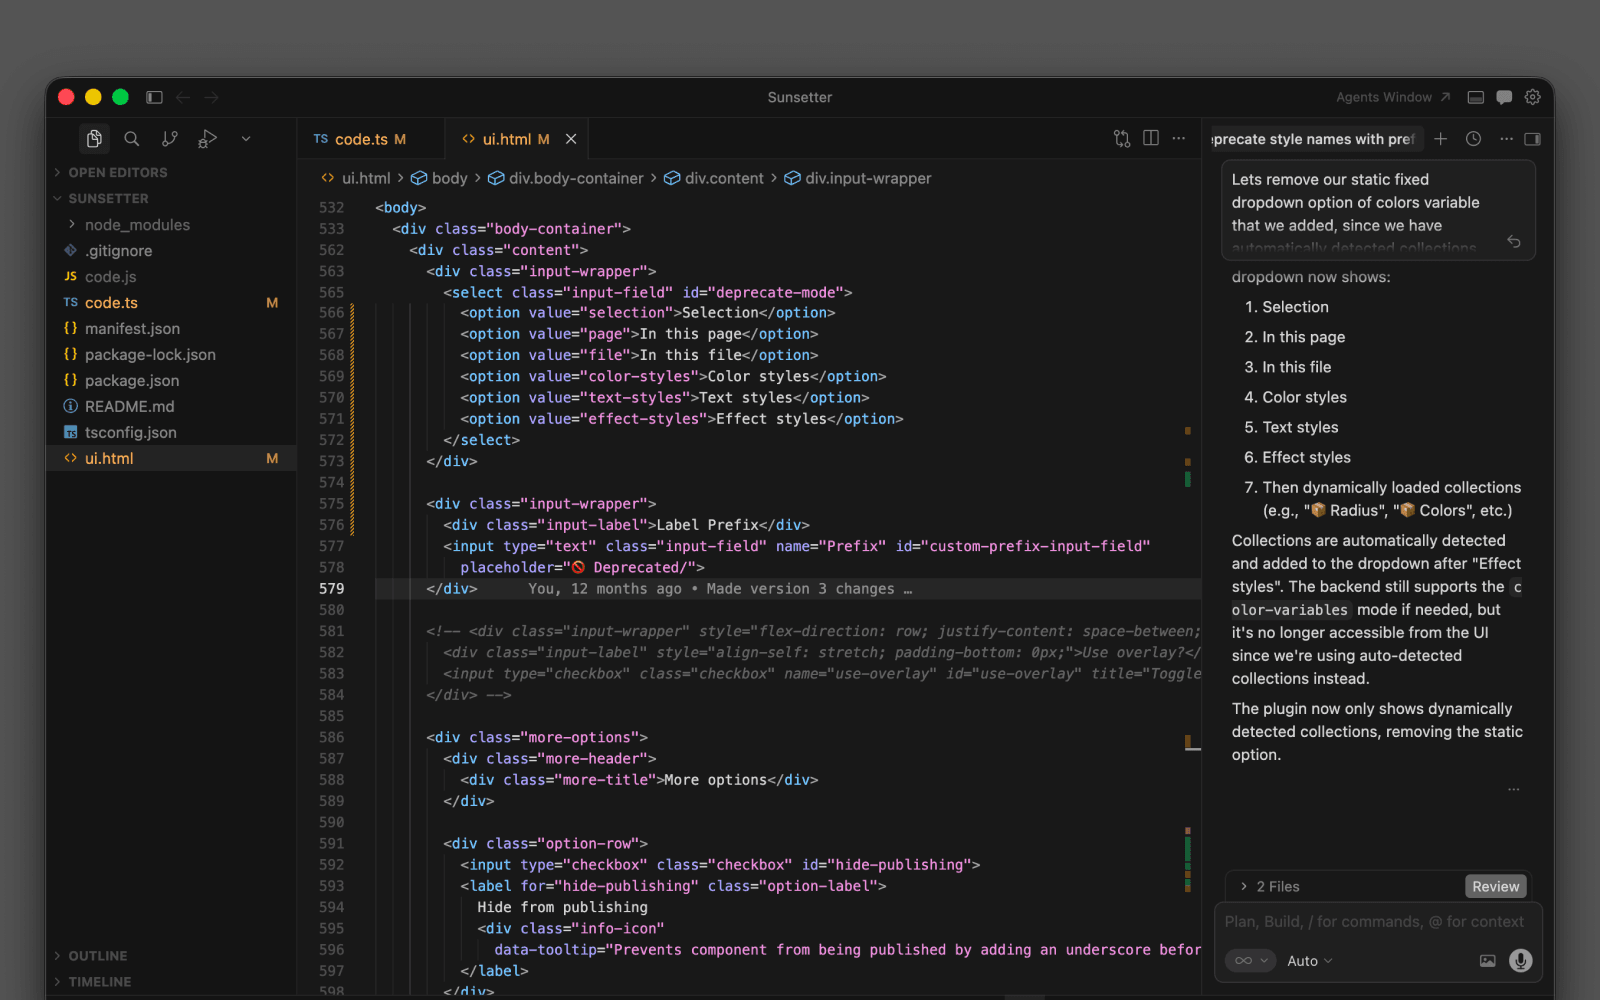Viewport: 1600px width, 1000px height.
Task: Click the 'Label Prefix' text on line 576
Action: click(707, 525)
